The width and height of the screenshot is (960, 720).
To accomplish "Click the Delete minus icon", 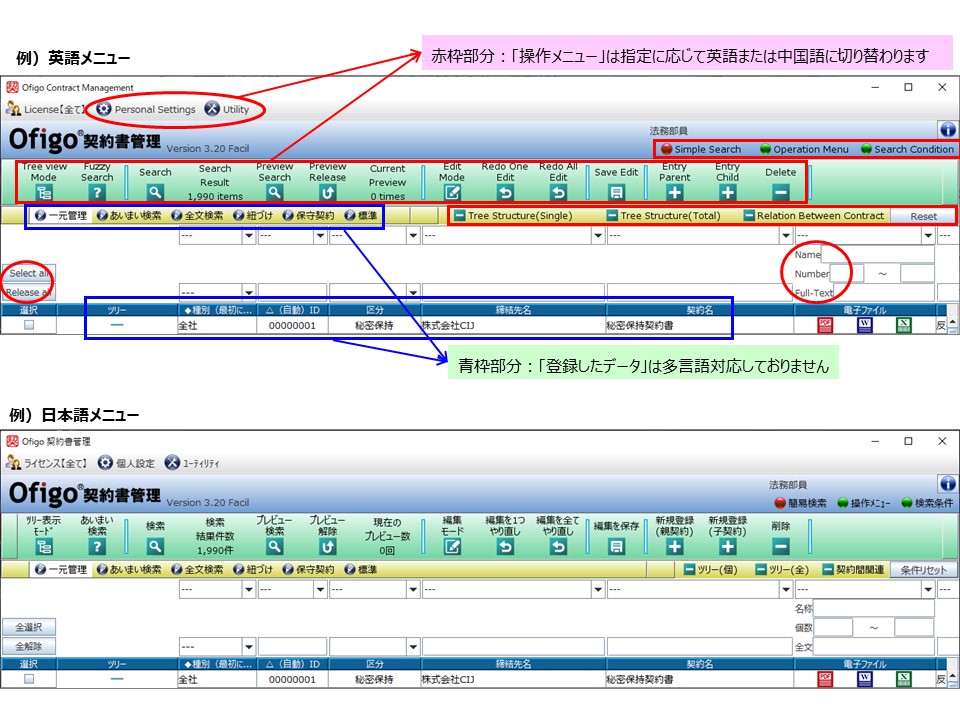I will [780, 193].
